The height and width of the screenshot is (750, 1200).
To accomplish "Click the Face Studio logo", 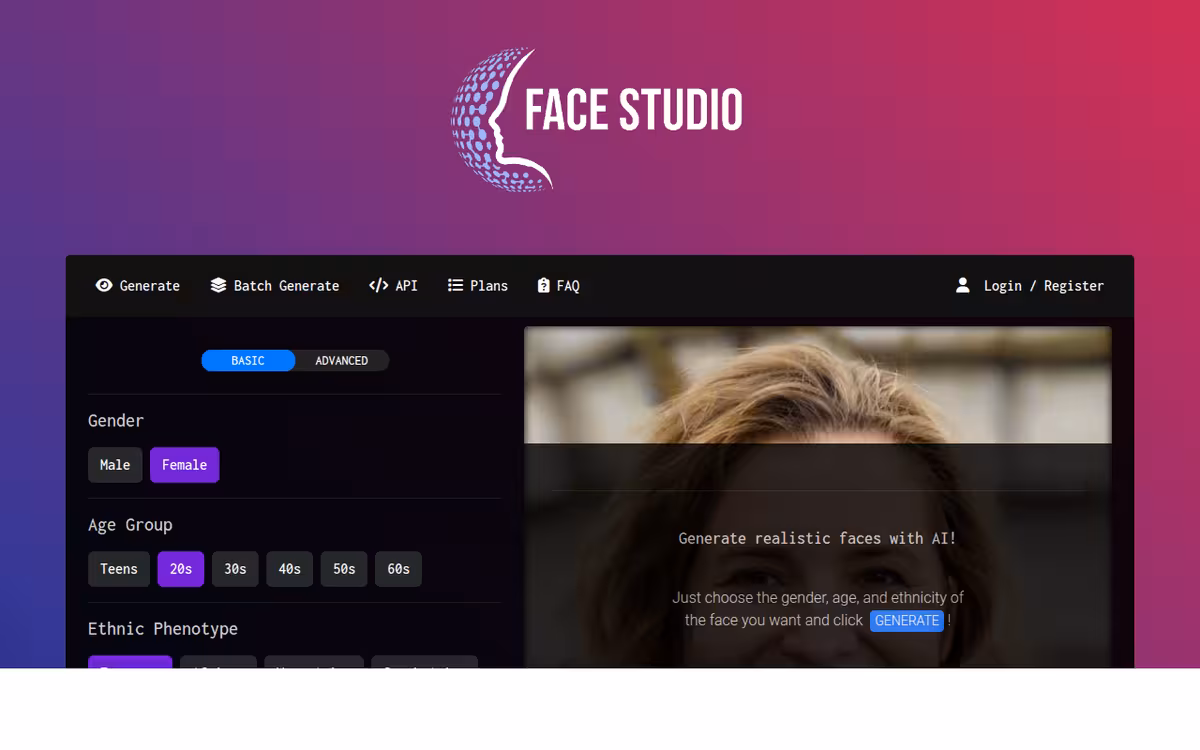I will [x=597, y=119].
